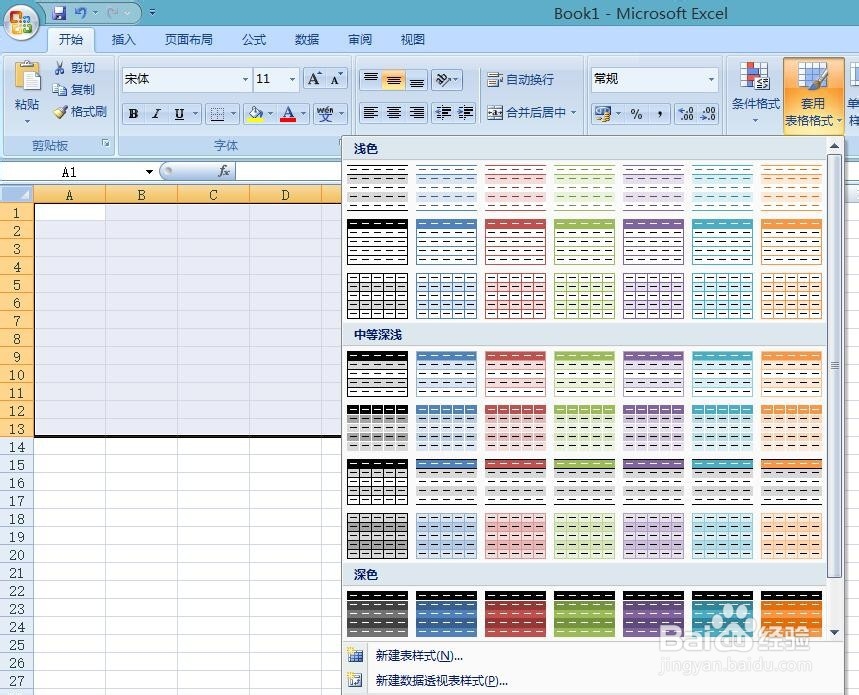Open the 视图 View tab

[413, 39]
